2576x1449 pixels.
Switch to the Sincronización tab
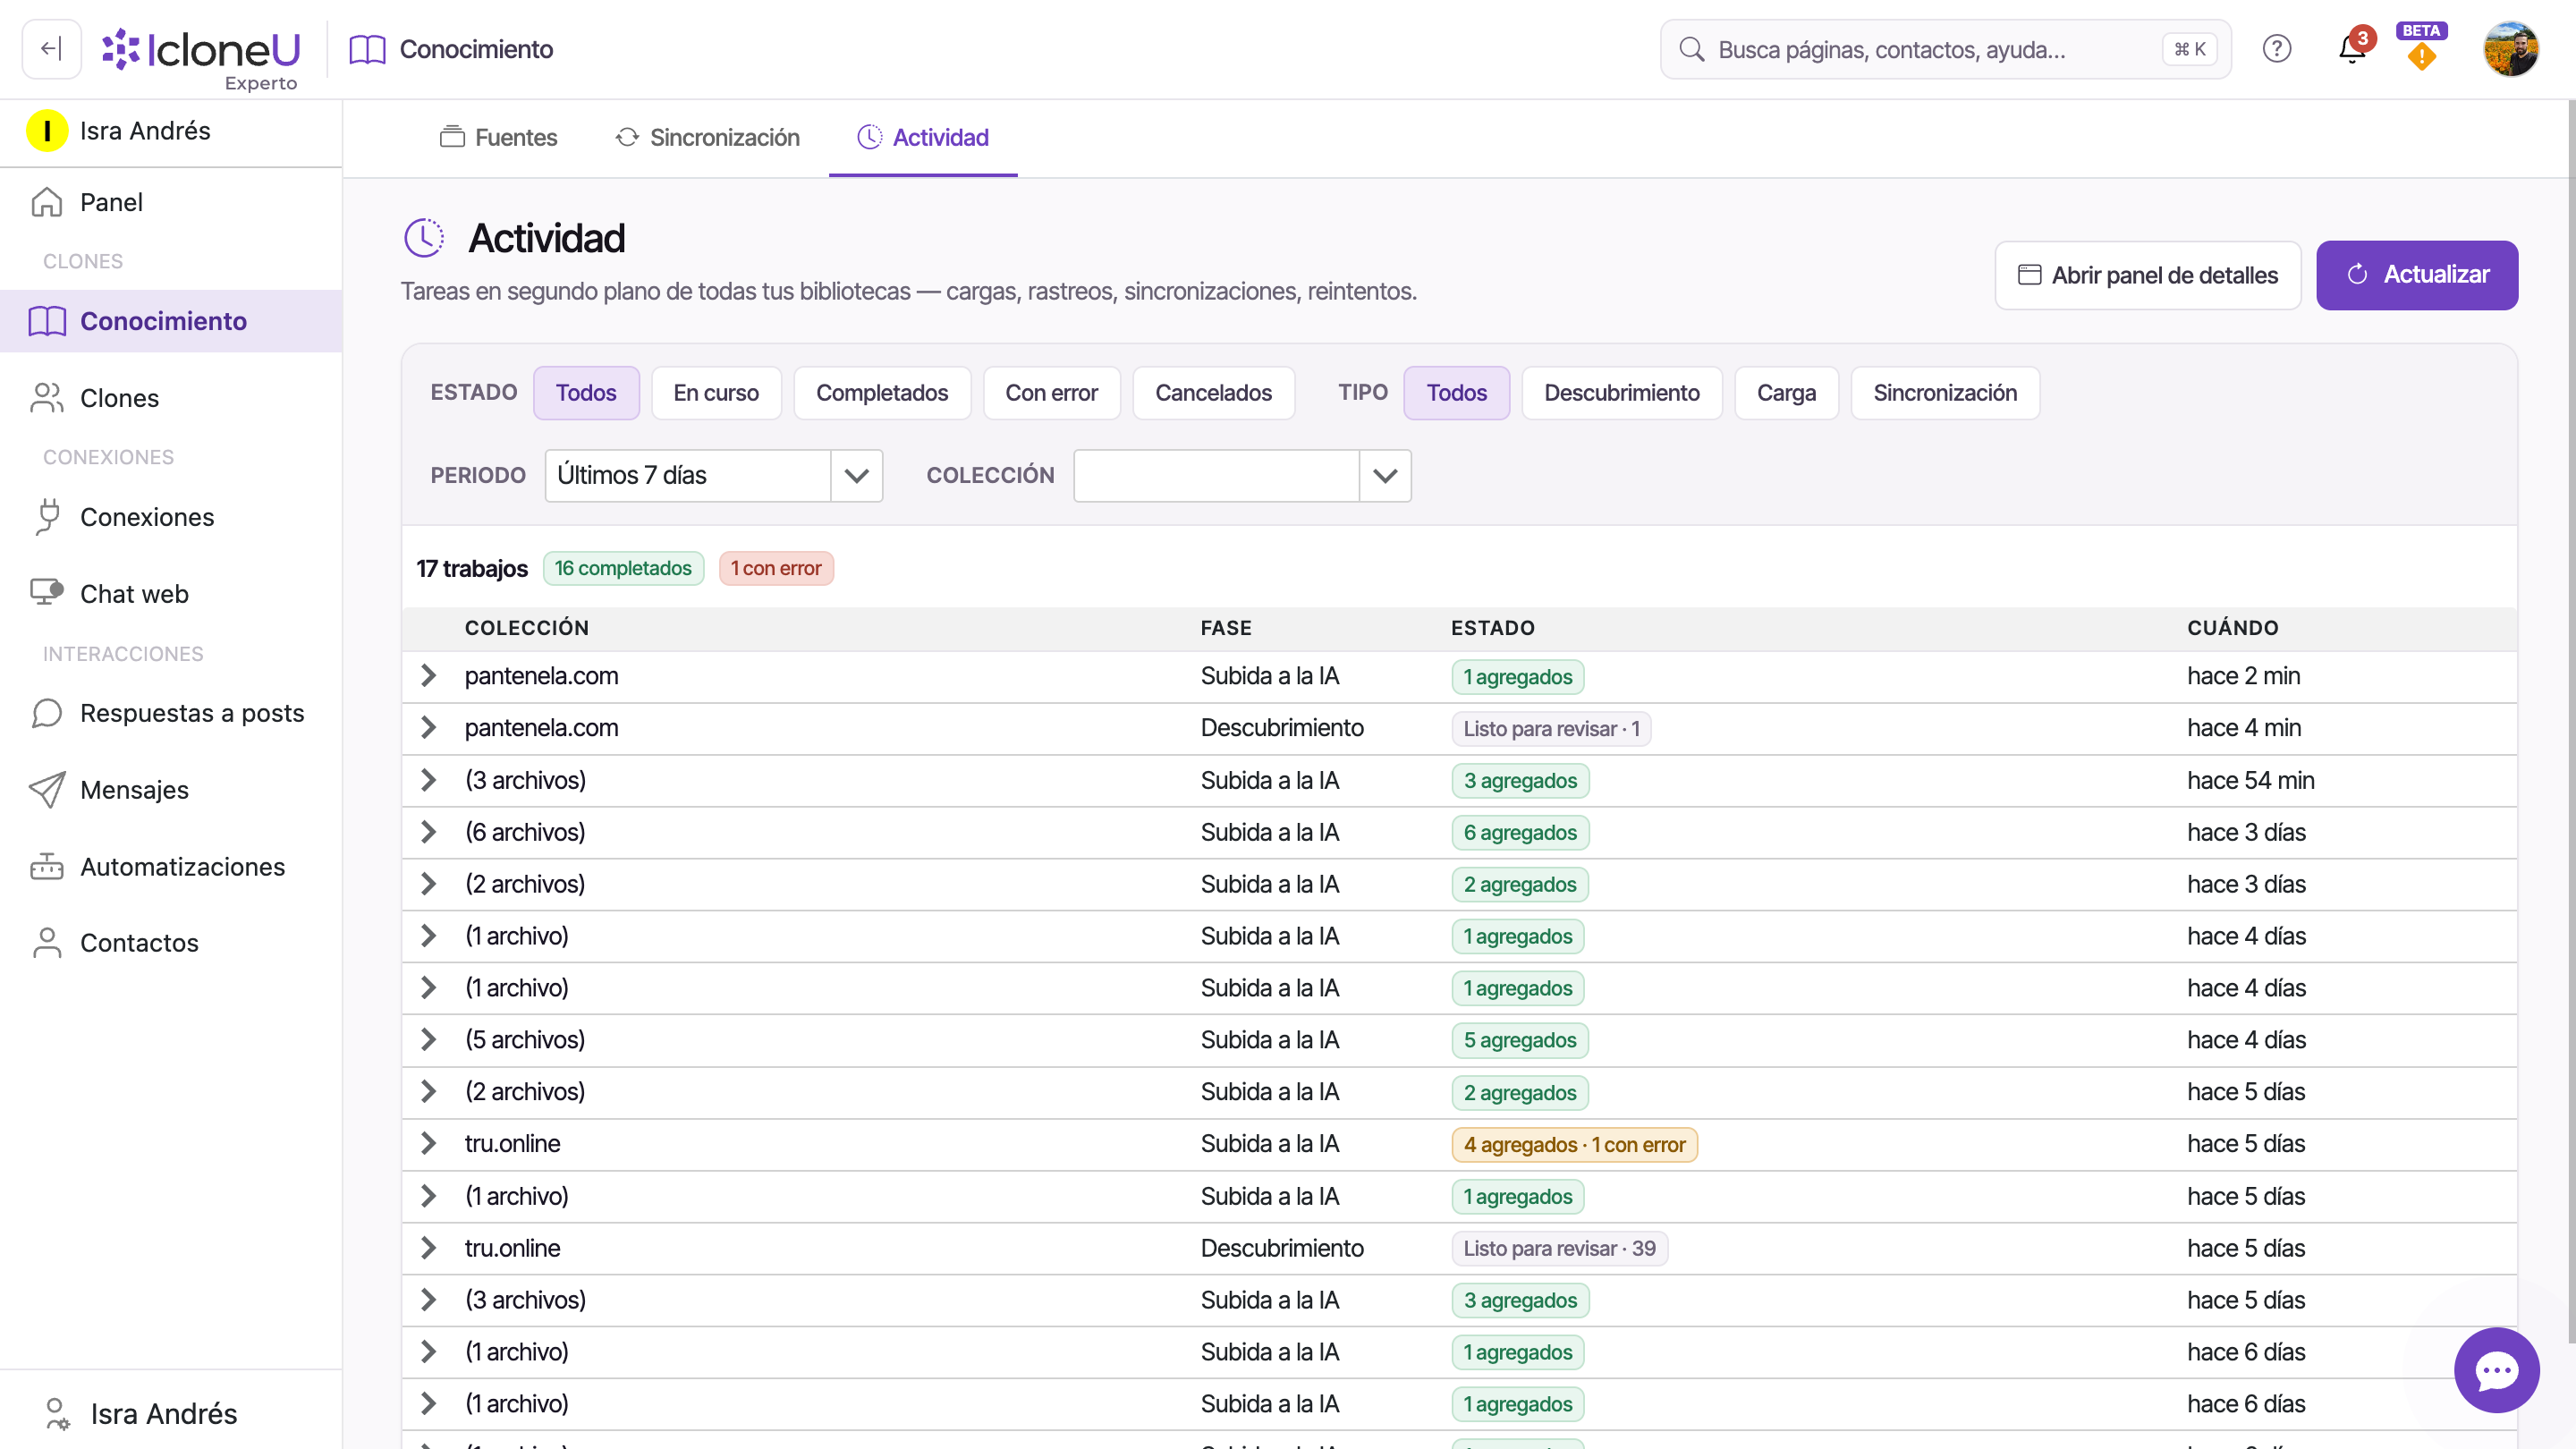coord(707,138)
